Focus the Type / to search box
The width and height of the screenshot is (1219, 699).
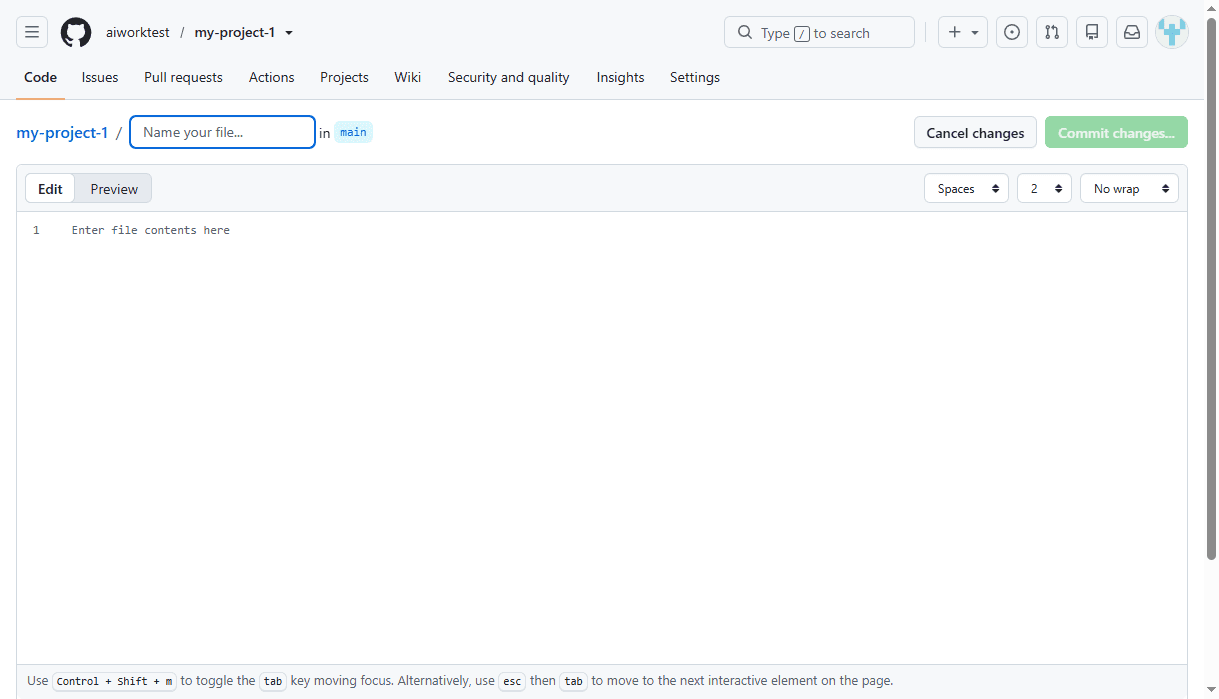819,32
